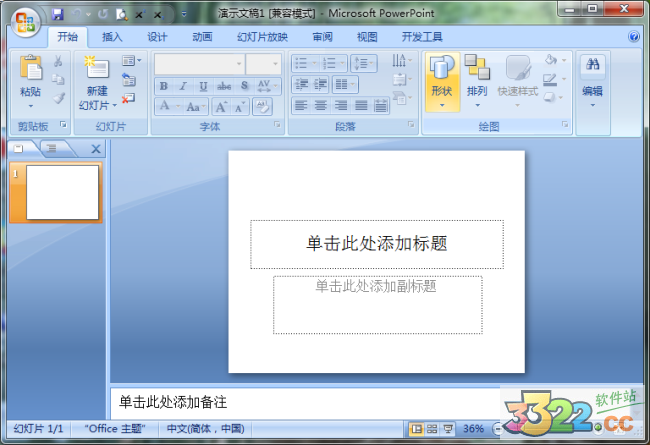Click the Text Direction icon
The height and width of the screenshot is (445, 650).
[x=402, y=61]
